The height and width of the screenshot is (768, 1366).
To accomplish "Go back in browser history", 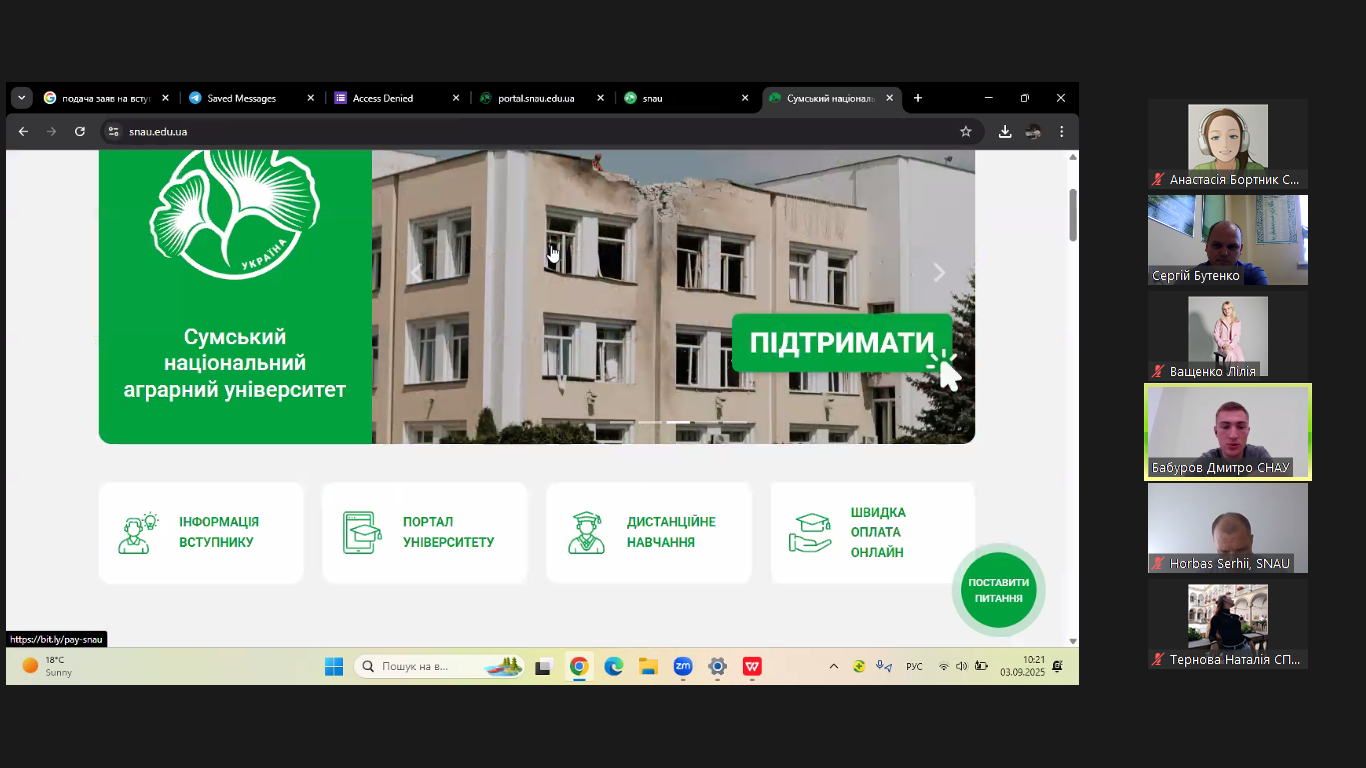I will (24, 131).
